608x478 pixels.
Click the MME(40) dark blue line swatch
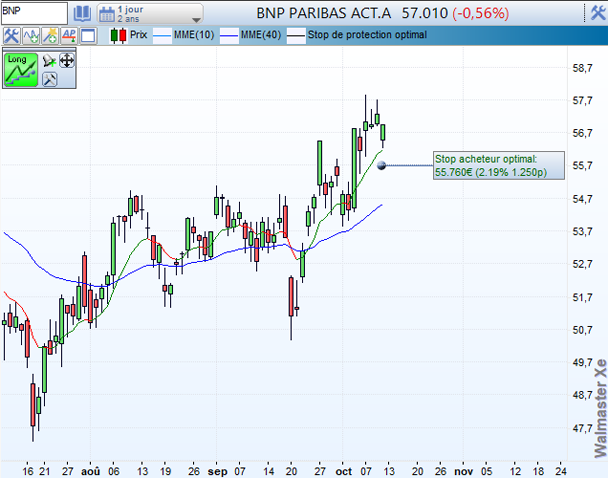click(229, 36)
